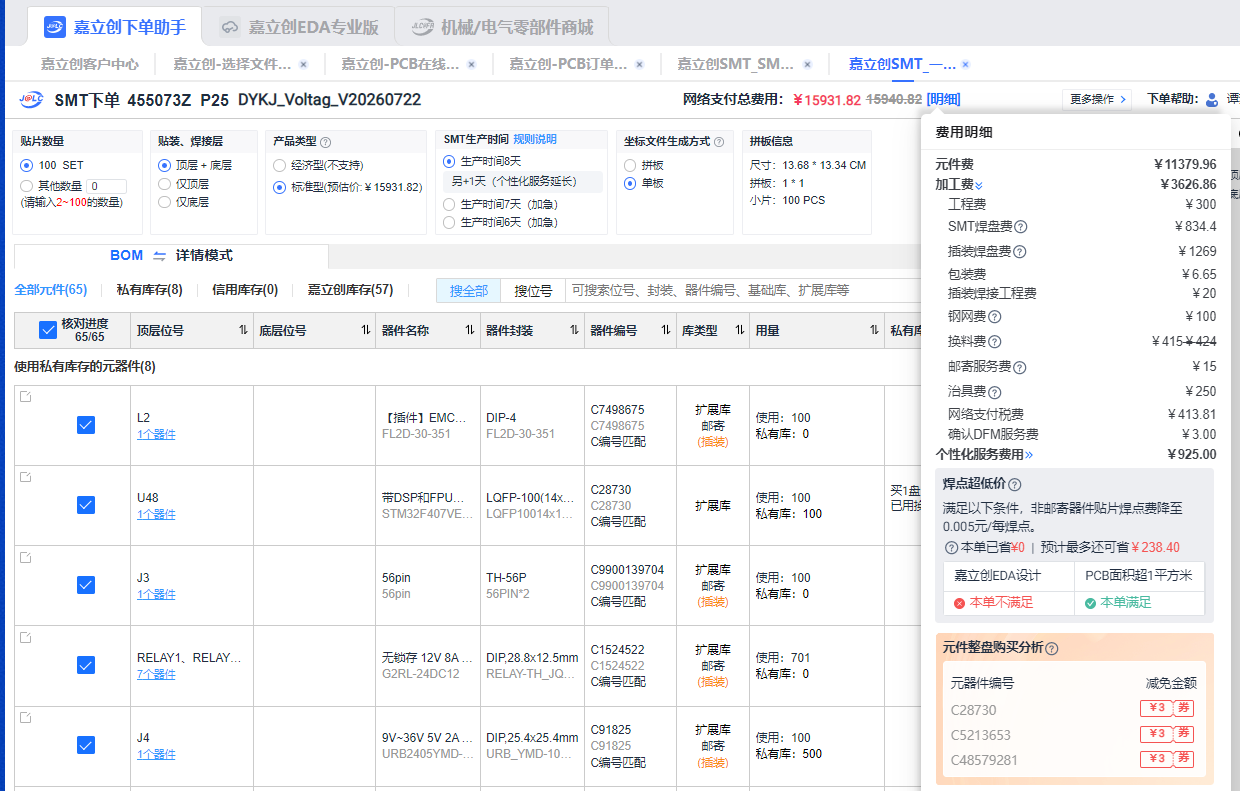Open help icon next to 产品类型
Viewport: 1240px width, 791px height.
tap(326, 142)
